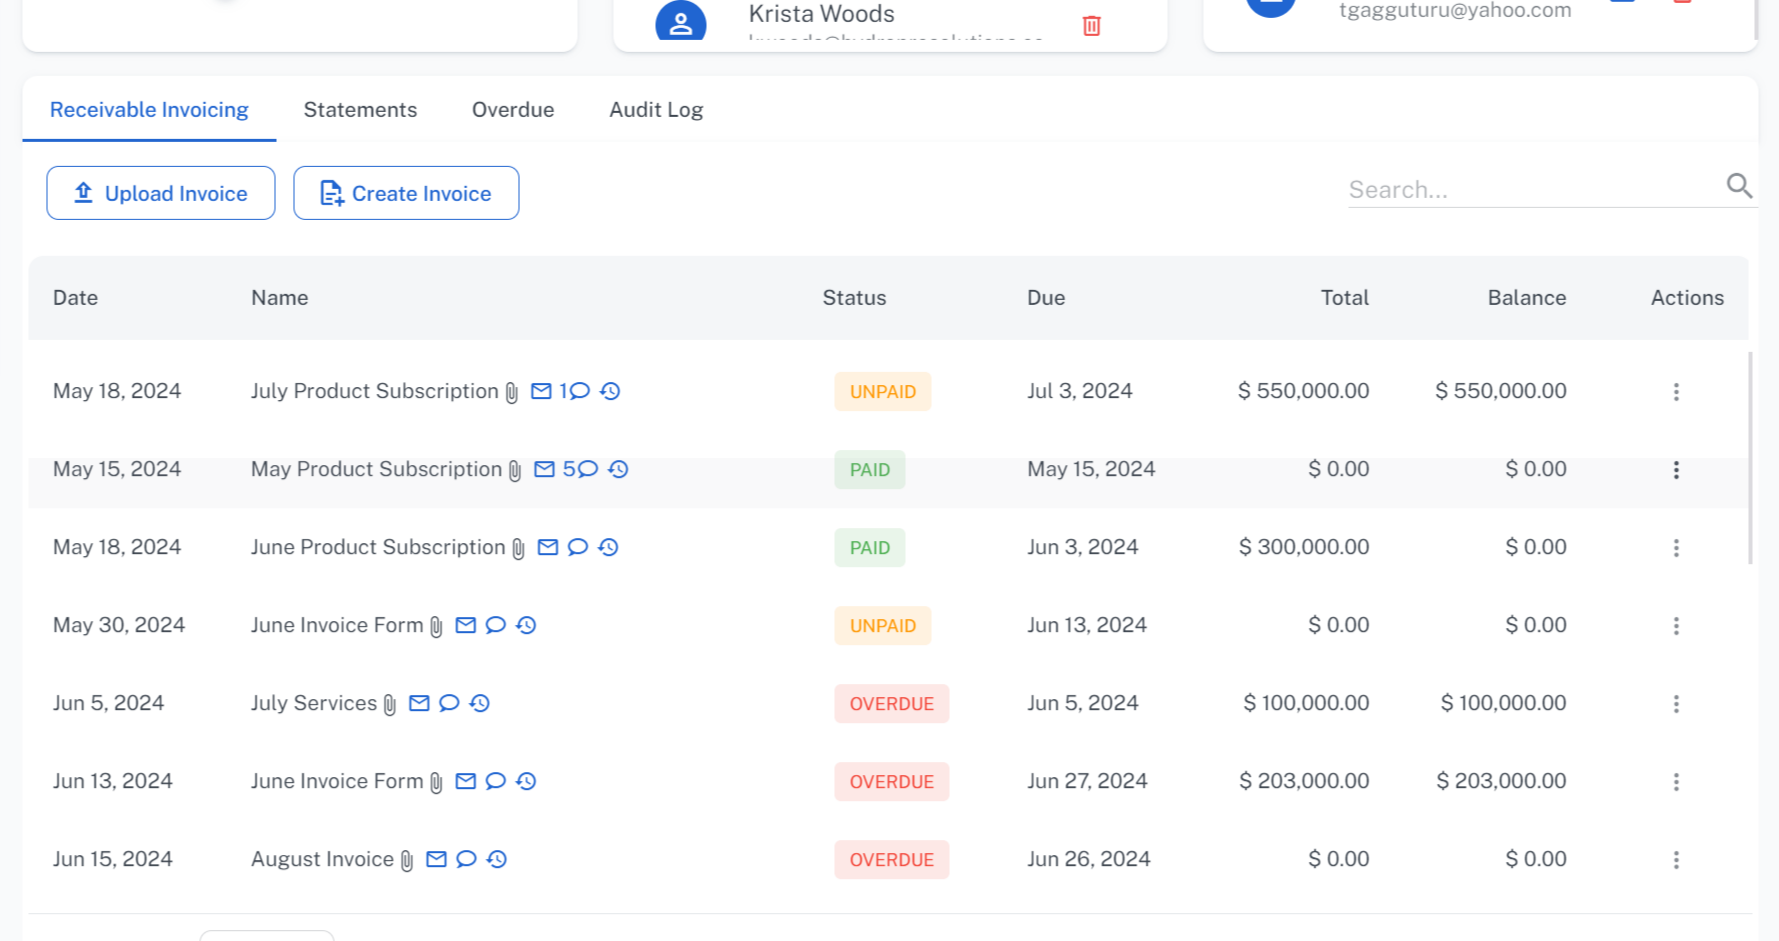This screenshot has width=1779, height=941.
Task: Open the Overdue tab
Action: pyautogui.click(x=513, y=110)
